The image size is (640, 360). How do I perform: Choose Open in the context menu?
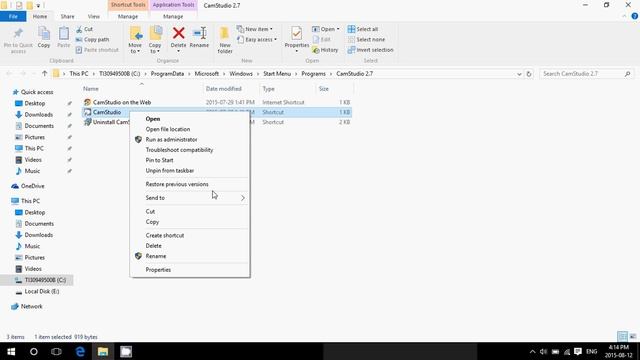[190, 119]
